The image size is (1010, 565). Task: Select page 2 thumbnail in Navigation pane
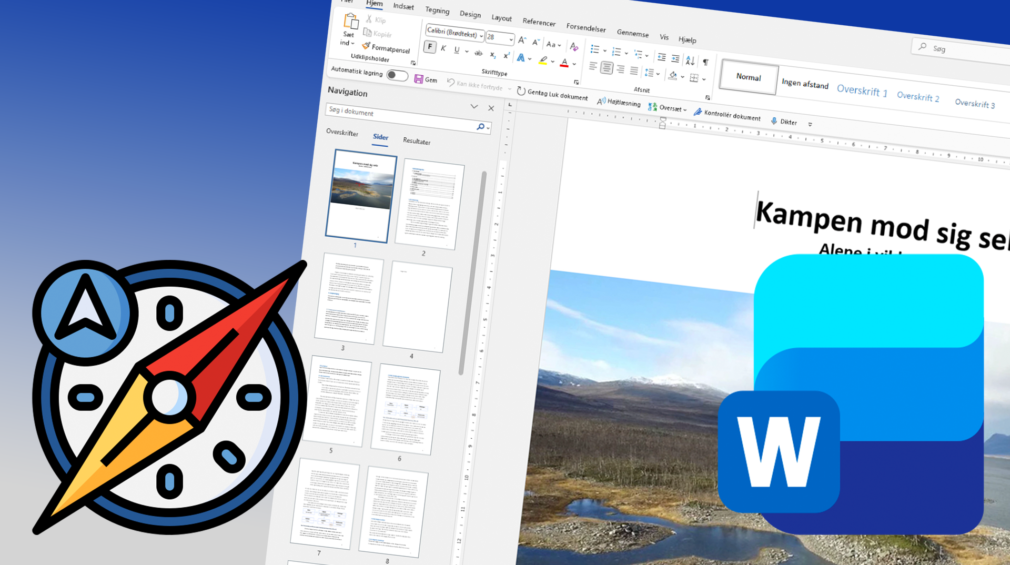pos(430,205)
